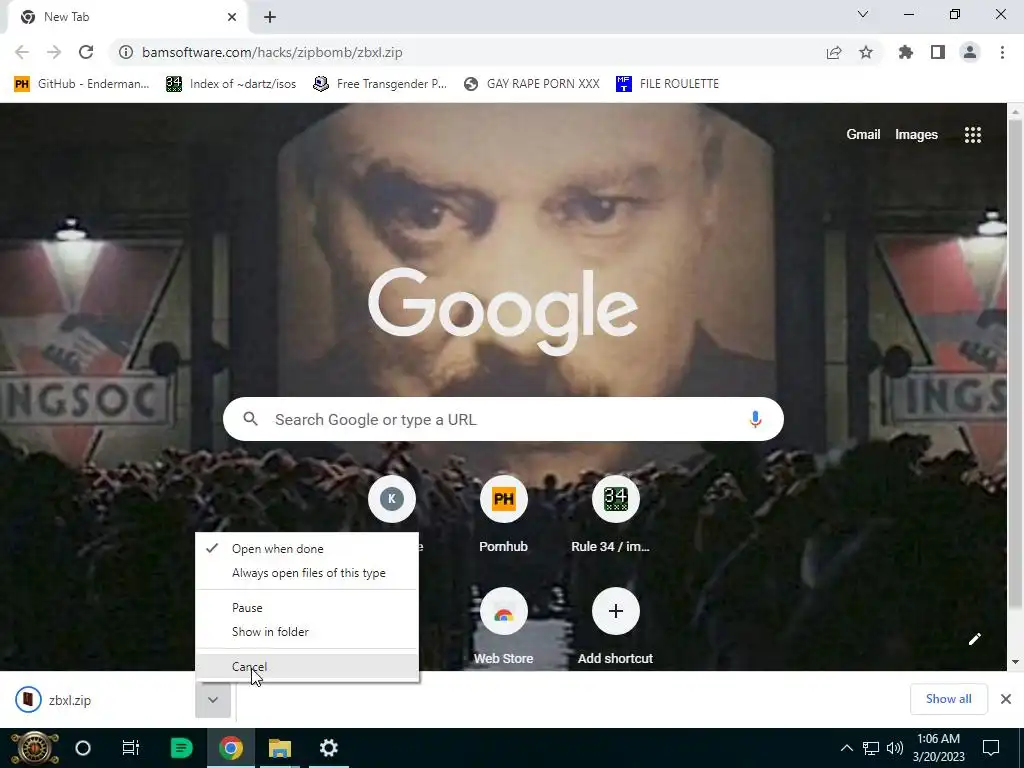Choose Show in folder
Screen dimensions: 1024x768
307,632
